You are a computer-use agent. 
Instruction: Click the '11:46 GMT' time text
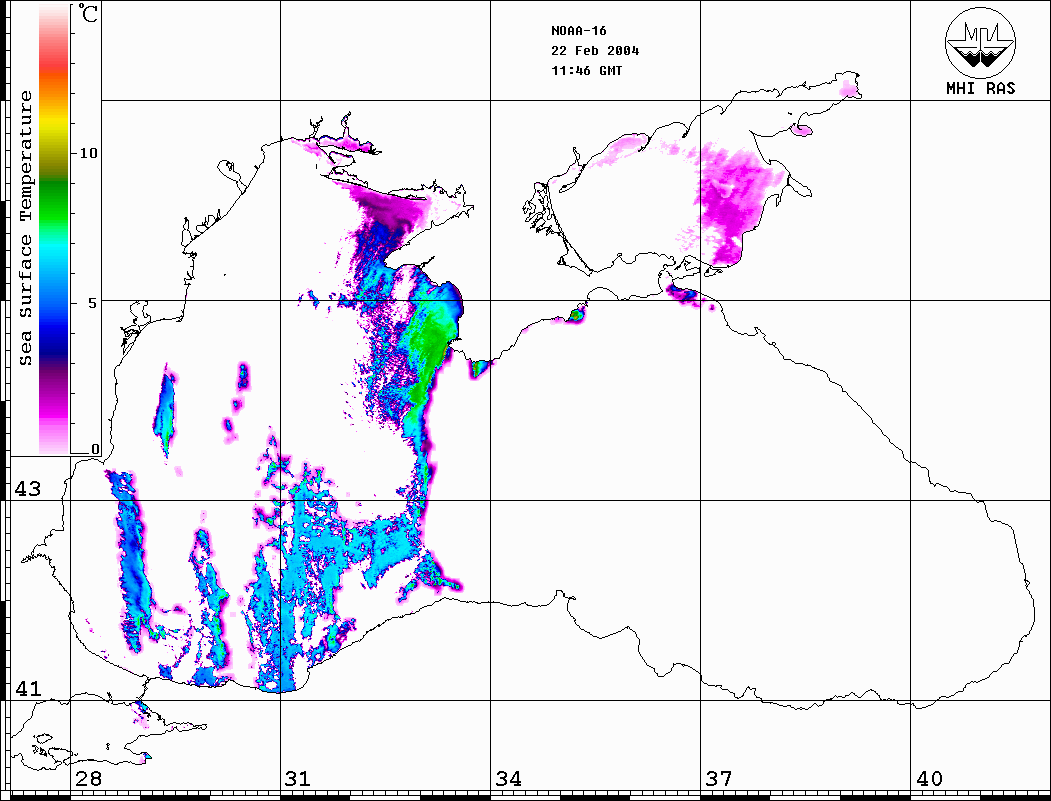[586, 71]
